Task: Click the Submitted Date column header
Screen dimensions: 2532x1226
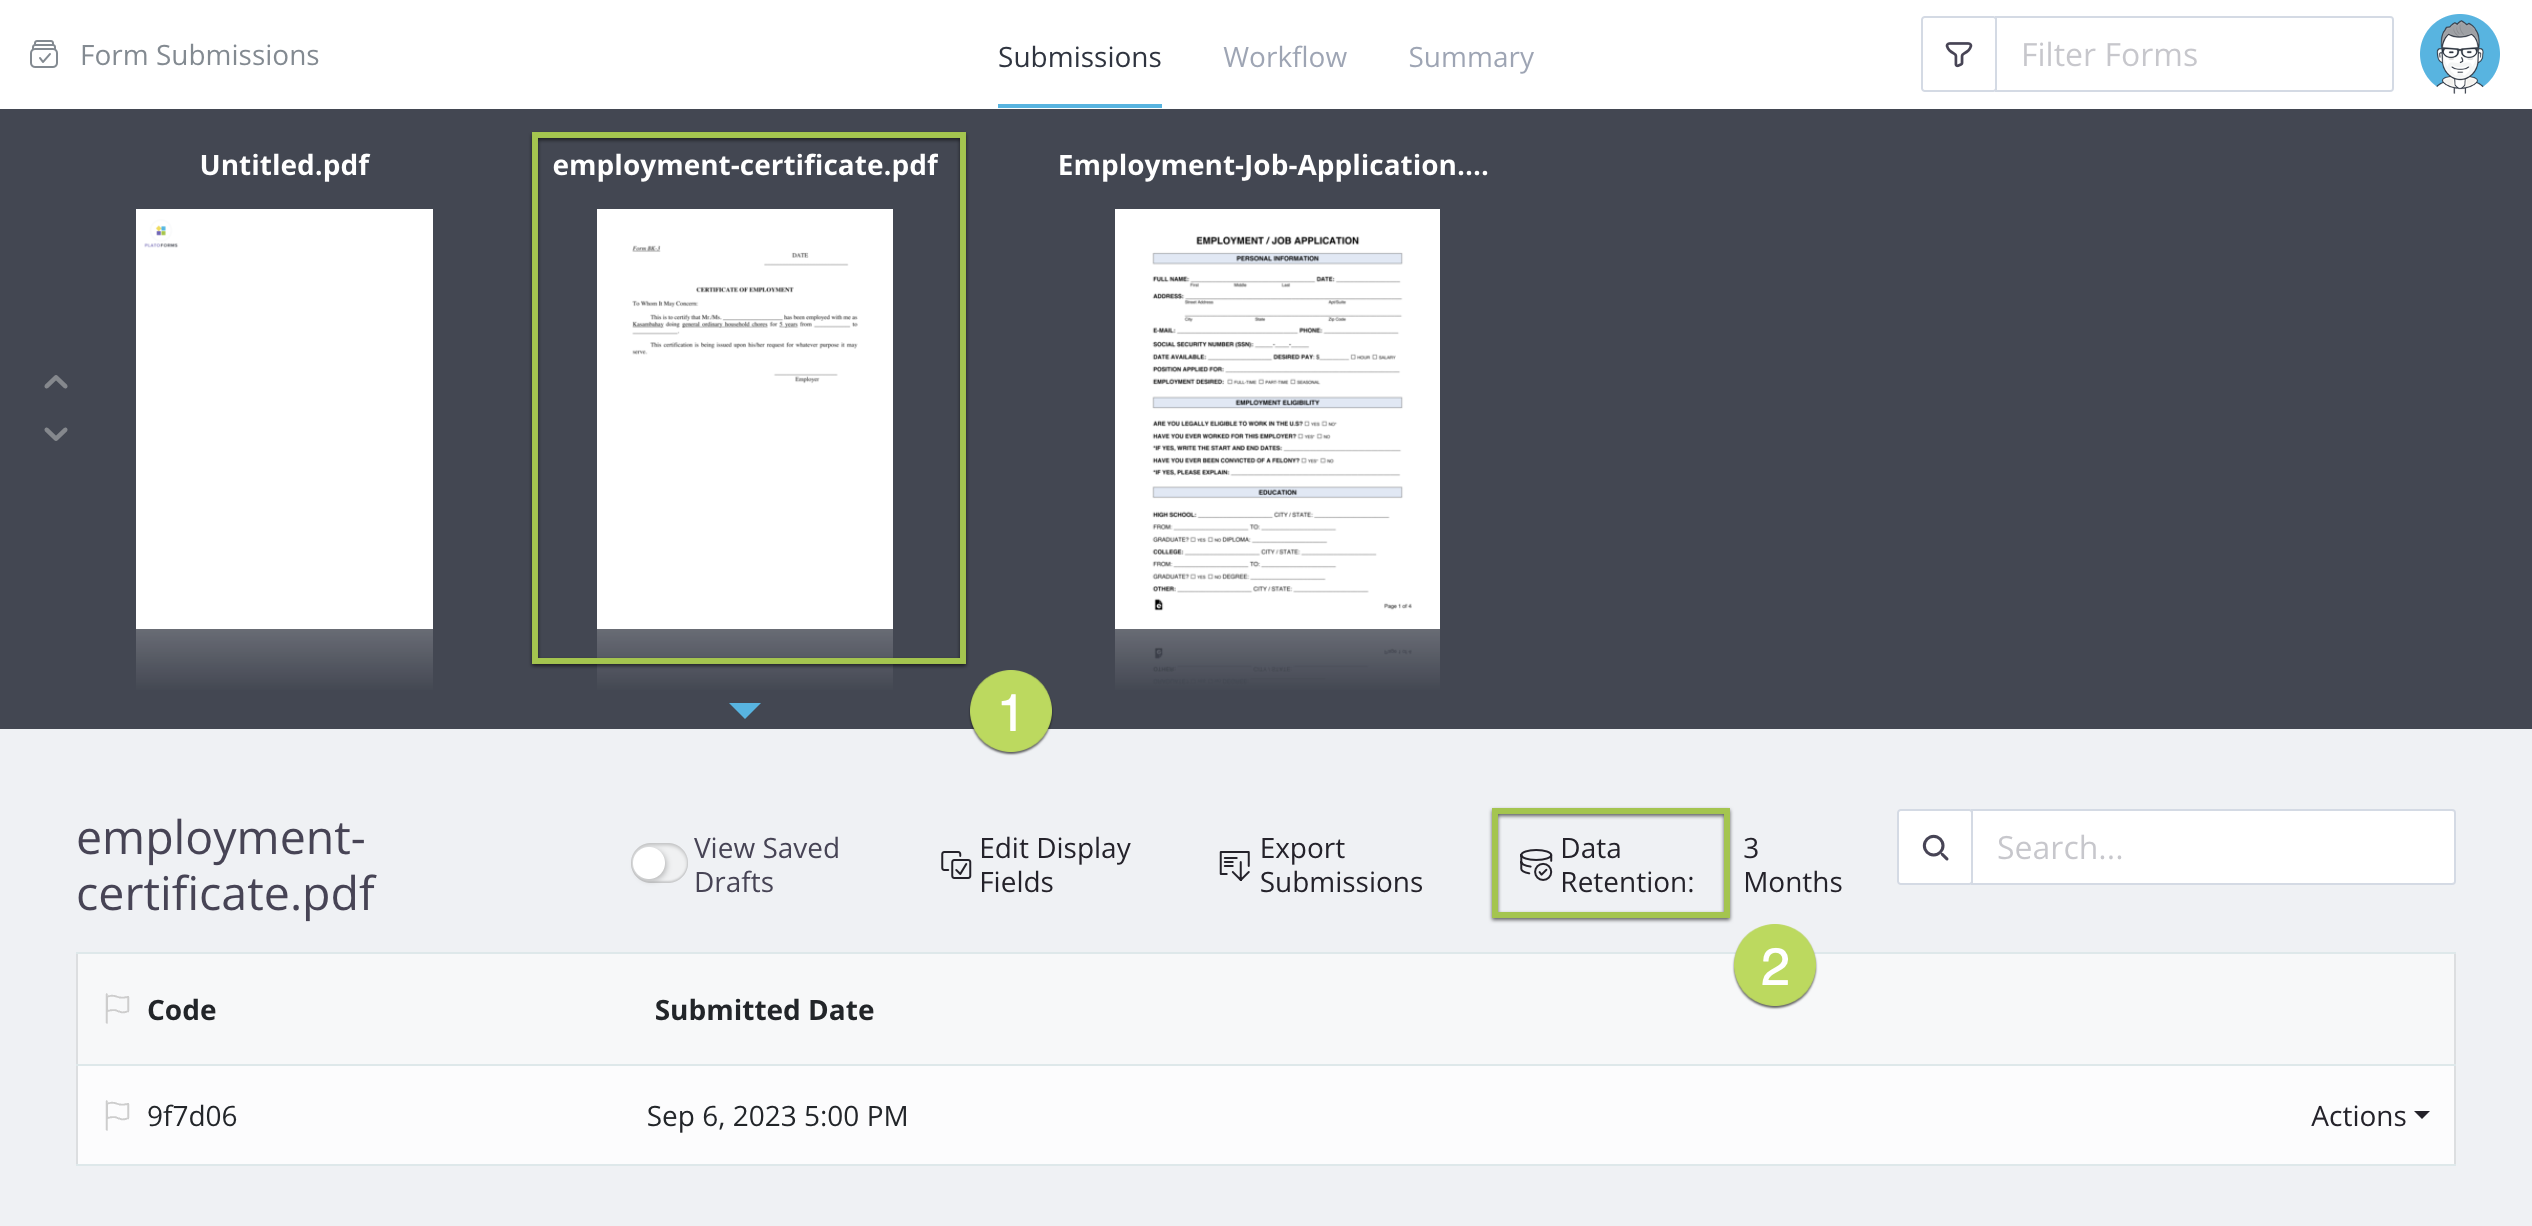Action: (x=764, y=1009)
